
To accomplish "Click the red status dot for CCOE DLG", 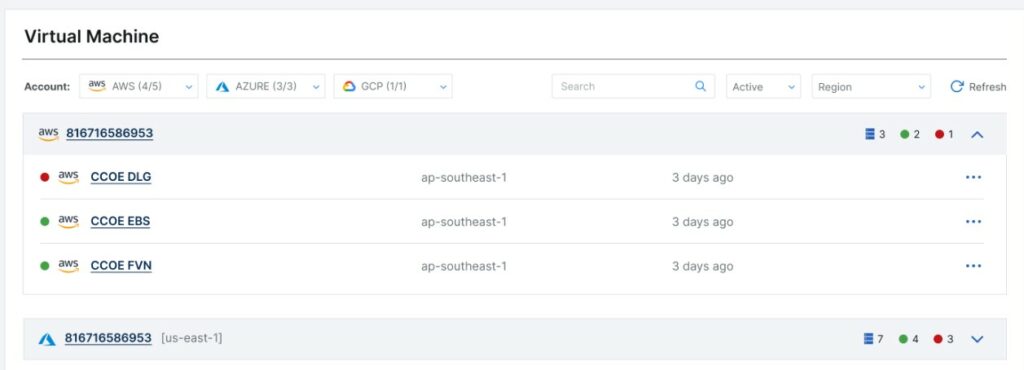I will (x=45, y=177).
